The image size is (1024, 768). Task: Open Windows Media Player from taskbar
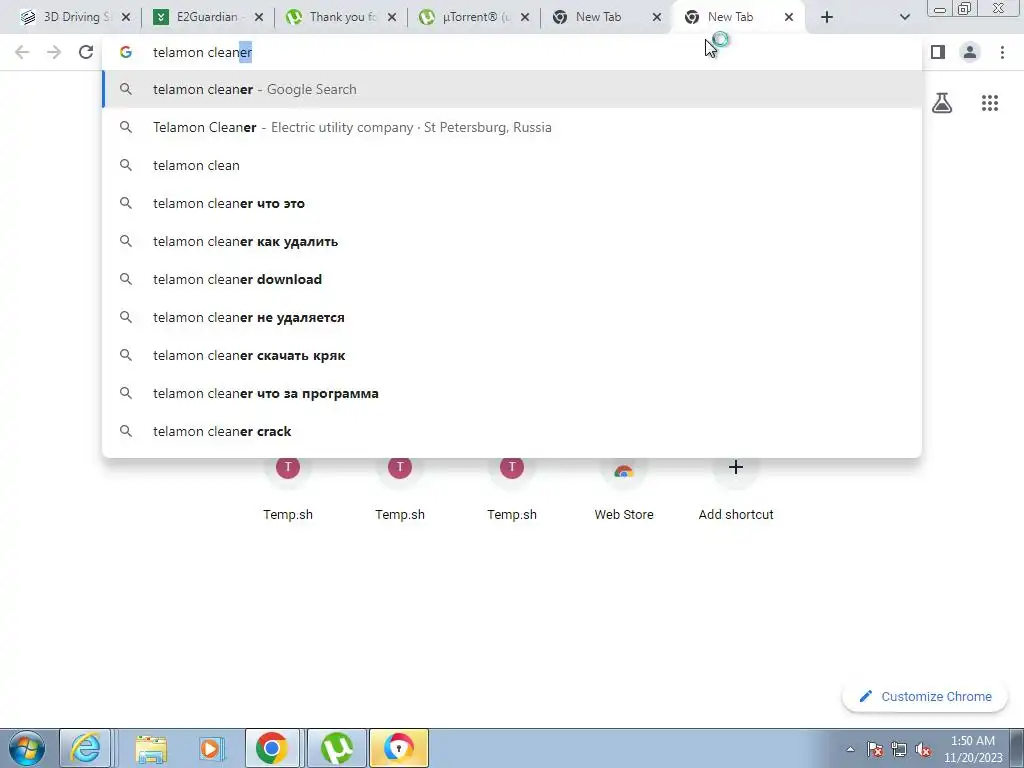[x=211, y=748]
